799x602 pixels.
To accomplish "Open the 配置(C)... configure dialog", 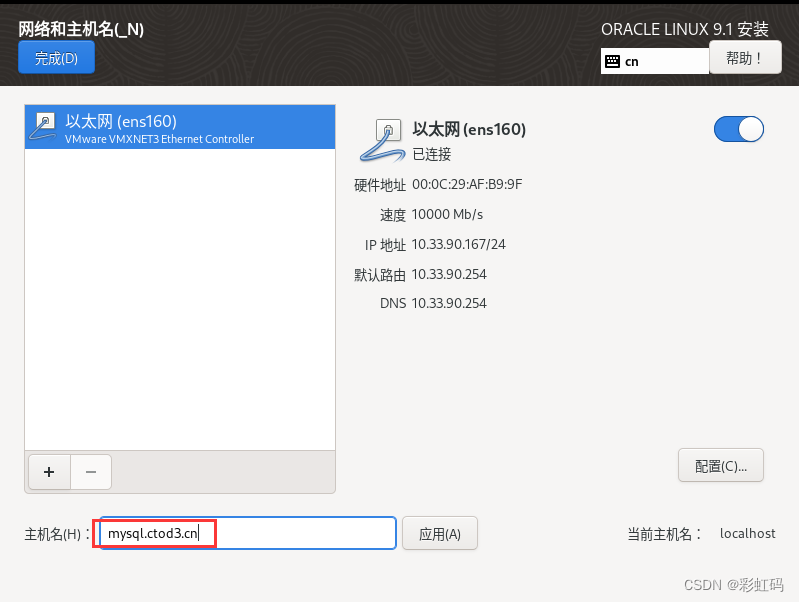I will [721, 465].
